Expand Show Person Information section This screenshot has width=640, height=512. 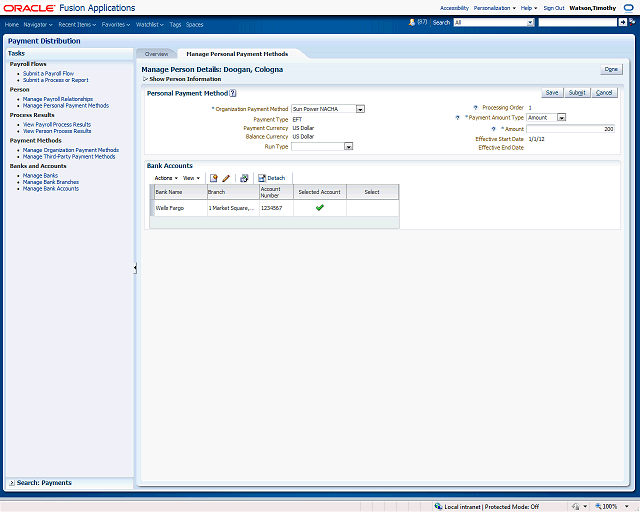click(145, 79)
